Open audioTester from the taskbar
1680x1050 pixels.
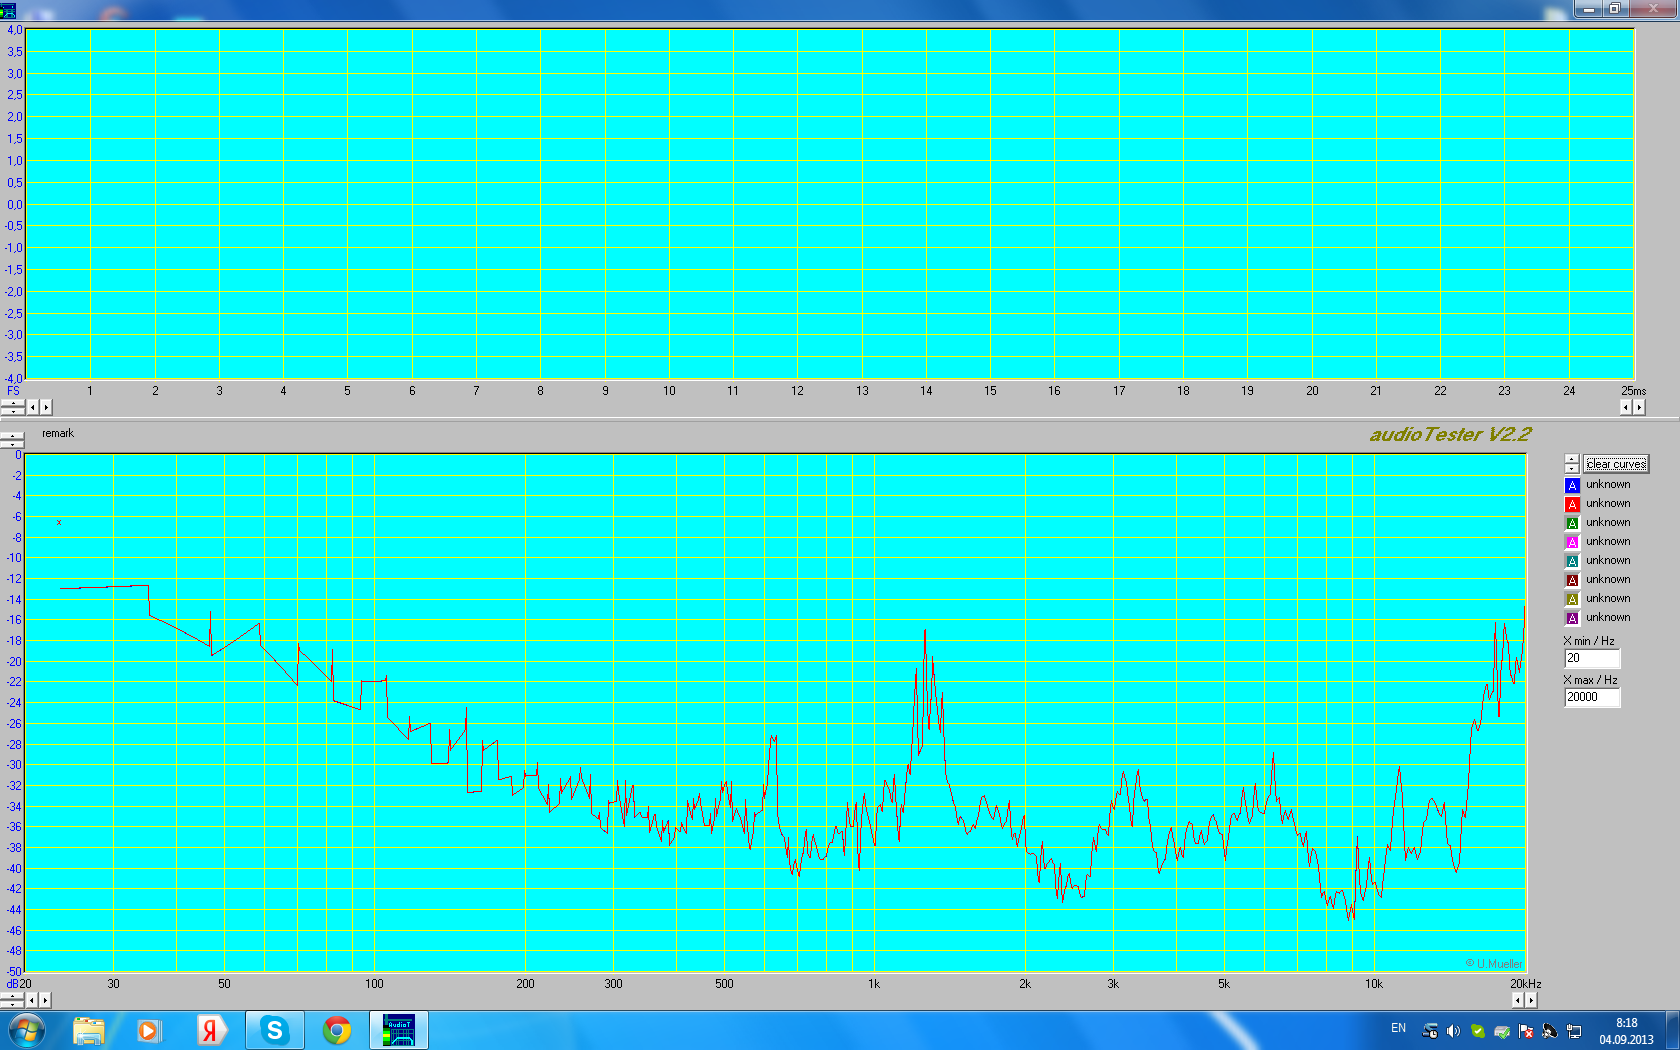399,1030
